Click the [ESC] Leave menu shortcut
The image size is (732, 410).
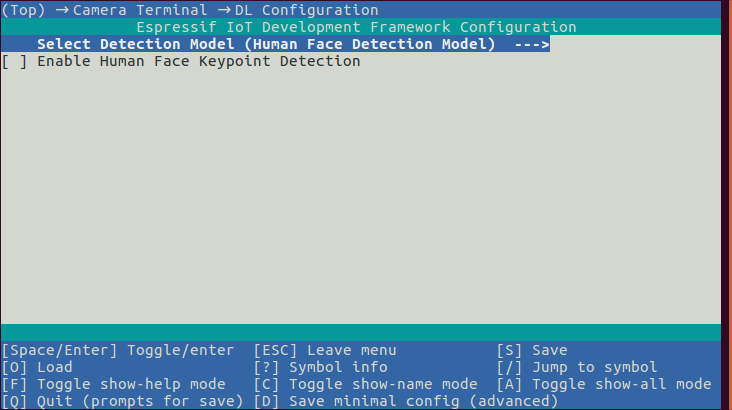325,350
